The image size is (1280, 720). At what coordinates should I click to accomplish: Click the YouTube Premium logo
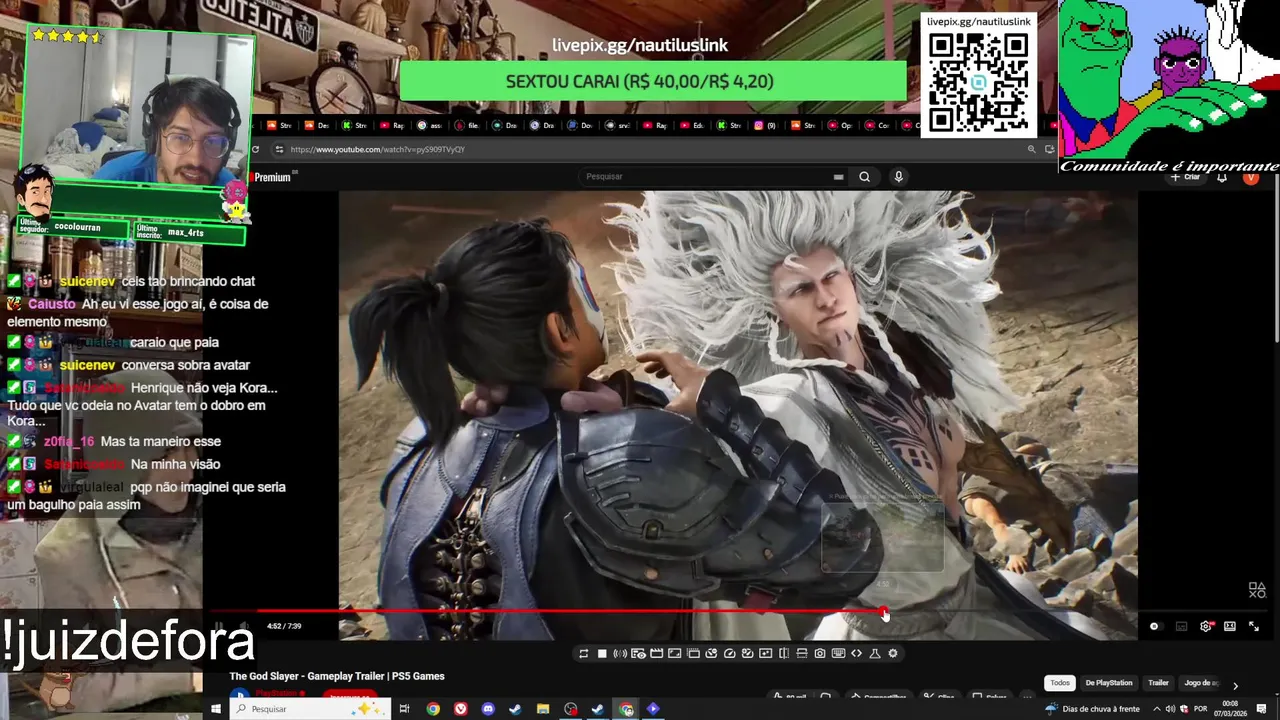[271, 177]
